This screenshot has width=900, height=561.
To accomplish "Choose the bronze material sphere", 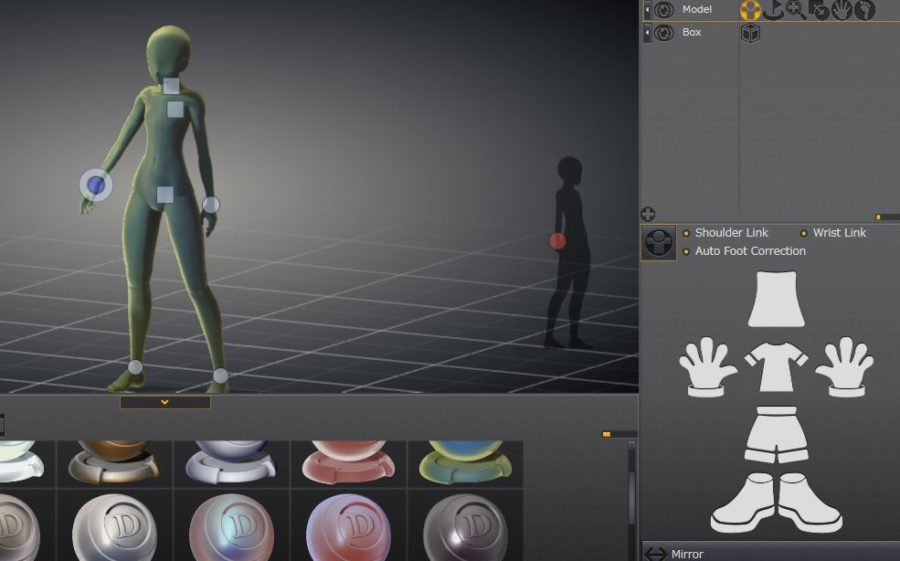I will [x=114, y=462].
